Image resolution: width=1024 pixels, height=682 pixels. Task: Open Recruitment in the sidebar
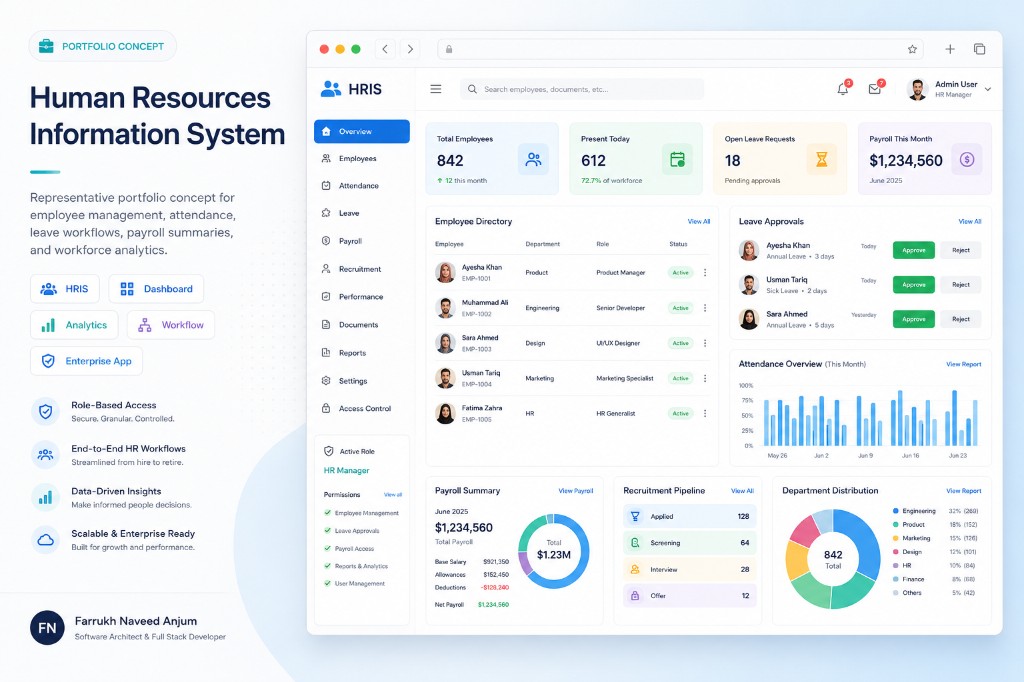362,269
